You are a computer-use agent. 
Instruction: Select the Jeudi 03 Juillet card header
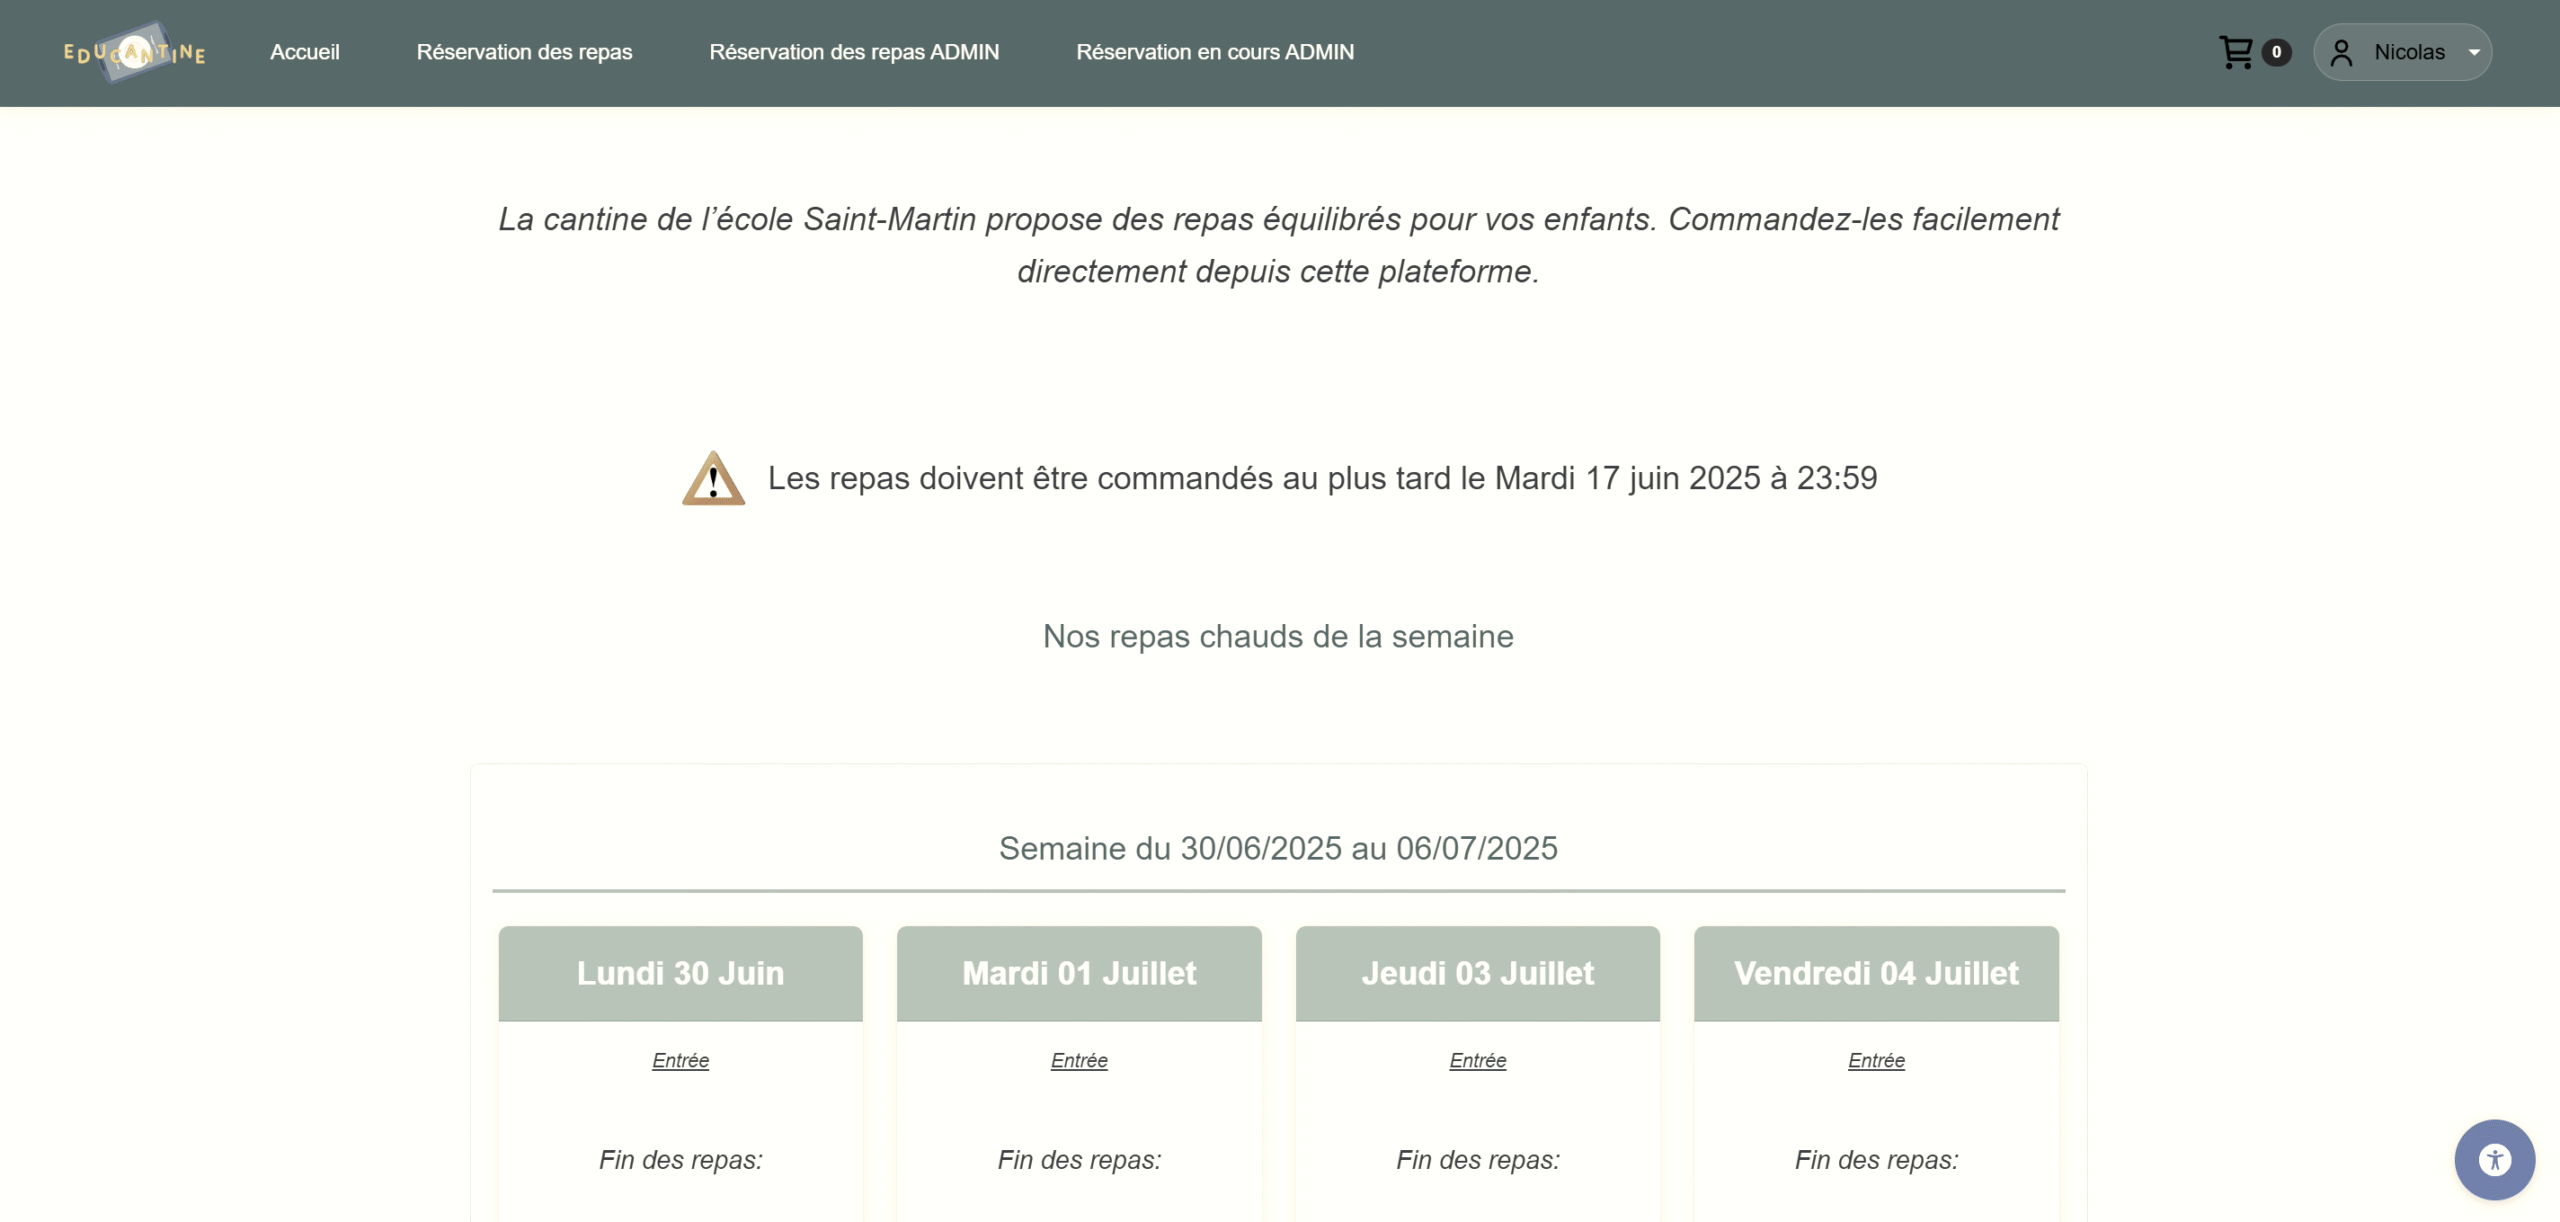coord(1477,973)
